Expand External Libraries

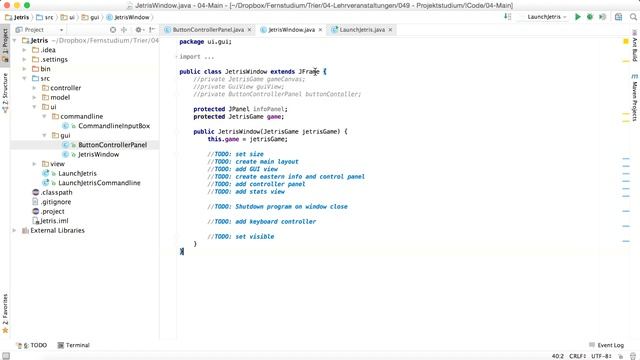point(15,230)
